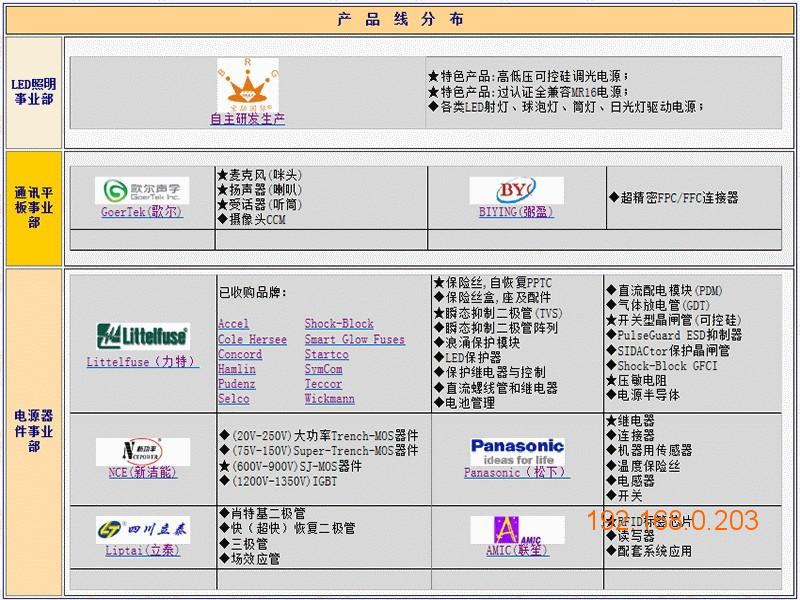Follow the BIYING link under the BY logo
The width and height of the screenshot is (800, 600).
pos(516,212)
